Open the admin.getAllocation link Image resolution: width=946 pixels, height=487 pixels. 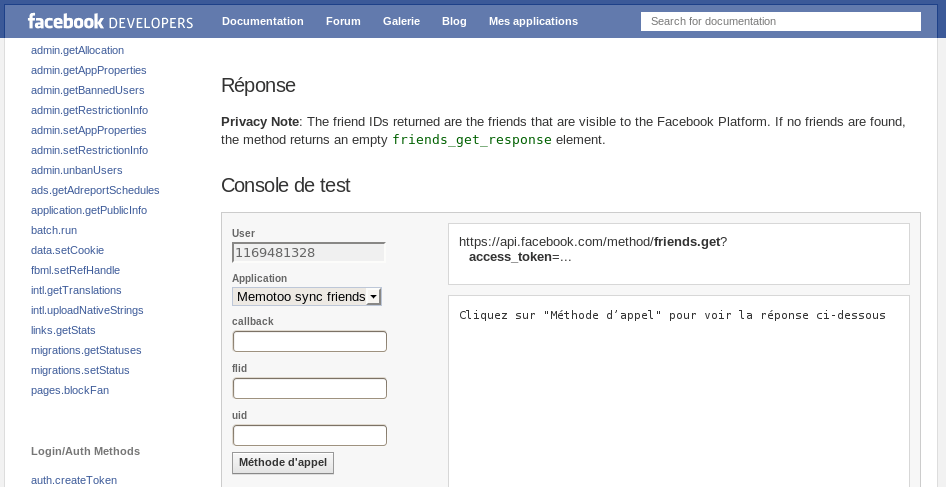[77, 50]
